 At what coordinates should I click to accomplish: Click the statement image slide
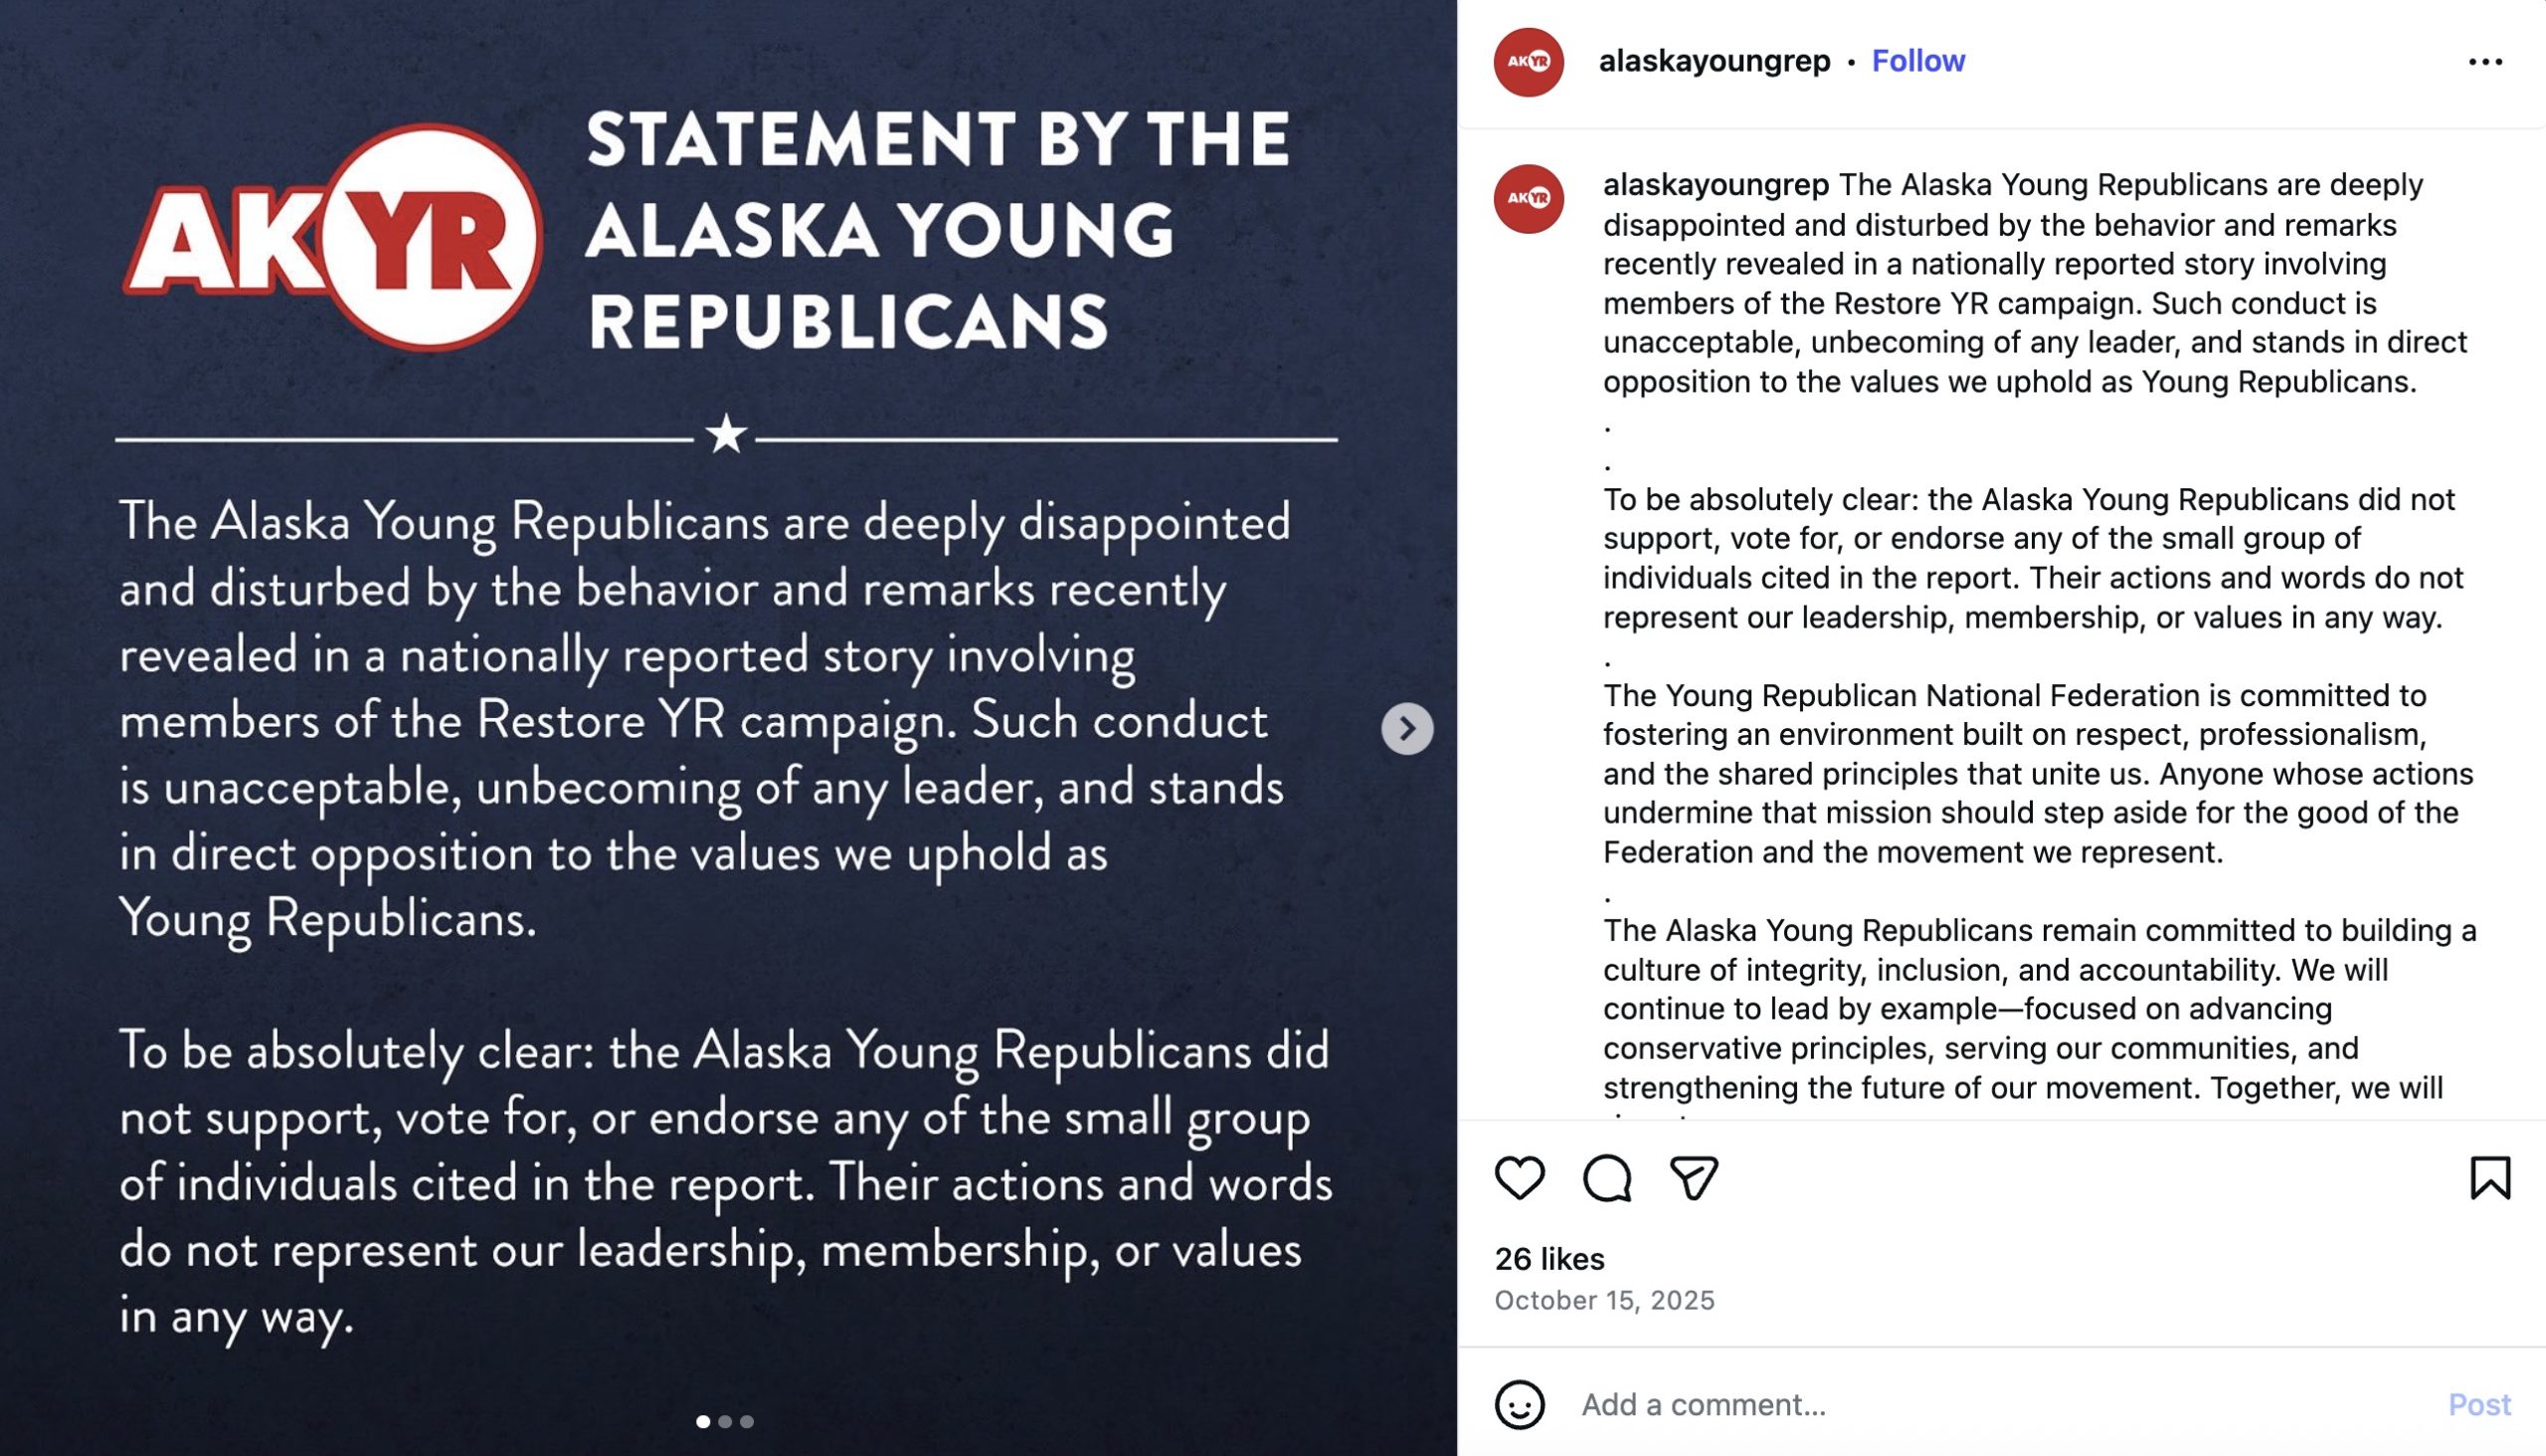pyautogui.click(x=700, y=800)
